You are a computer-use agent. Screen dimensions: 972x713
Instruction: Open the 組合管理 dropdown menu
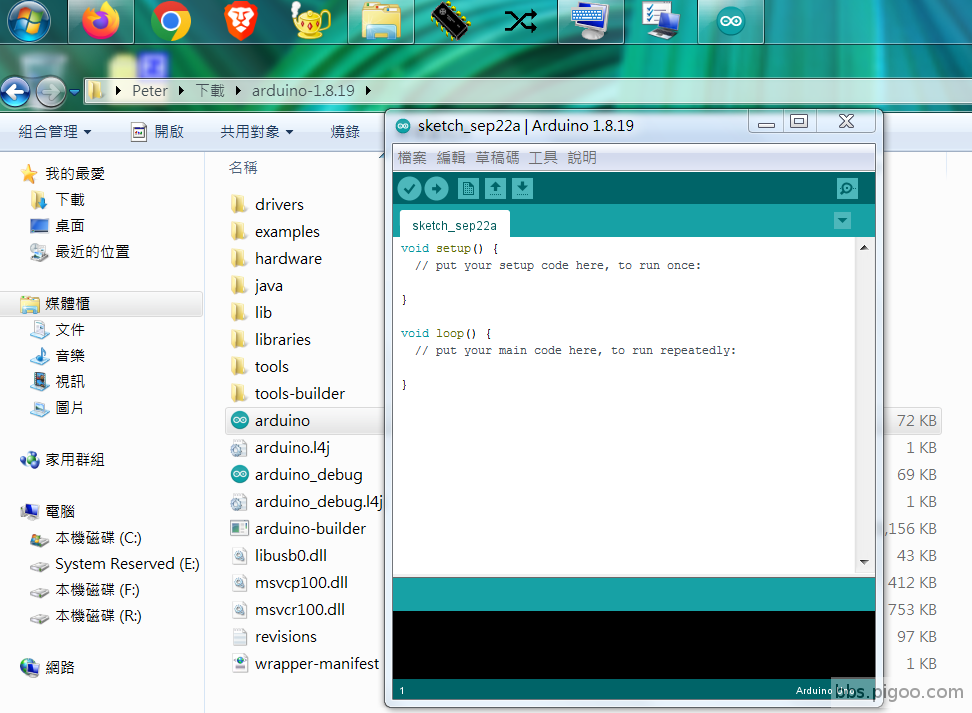point(55,131)
